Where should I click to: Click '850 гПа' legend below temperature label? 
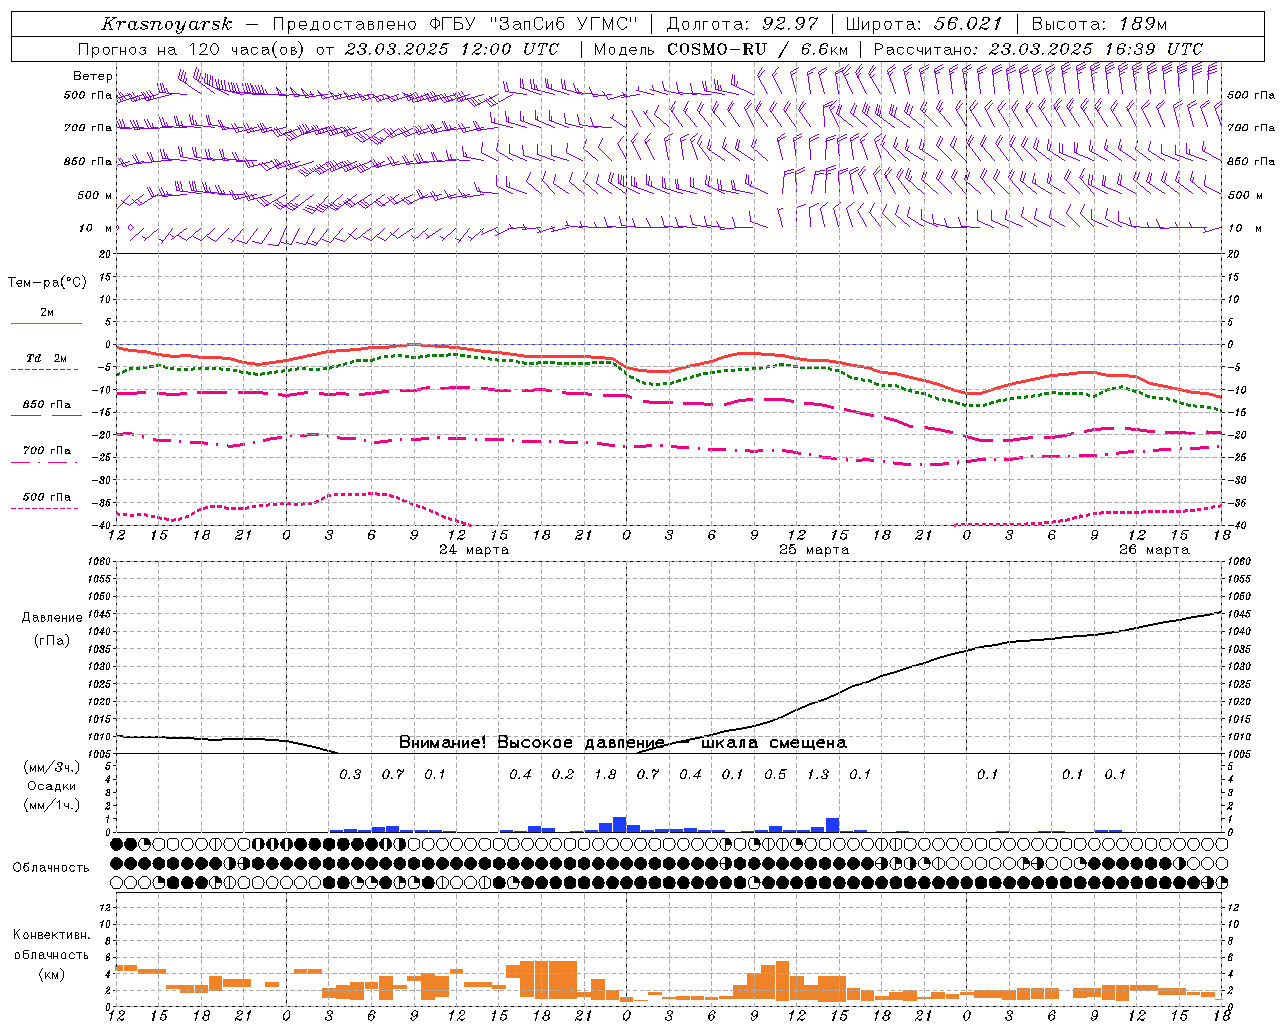coord(46,405)
